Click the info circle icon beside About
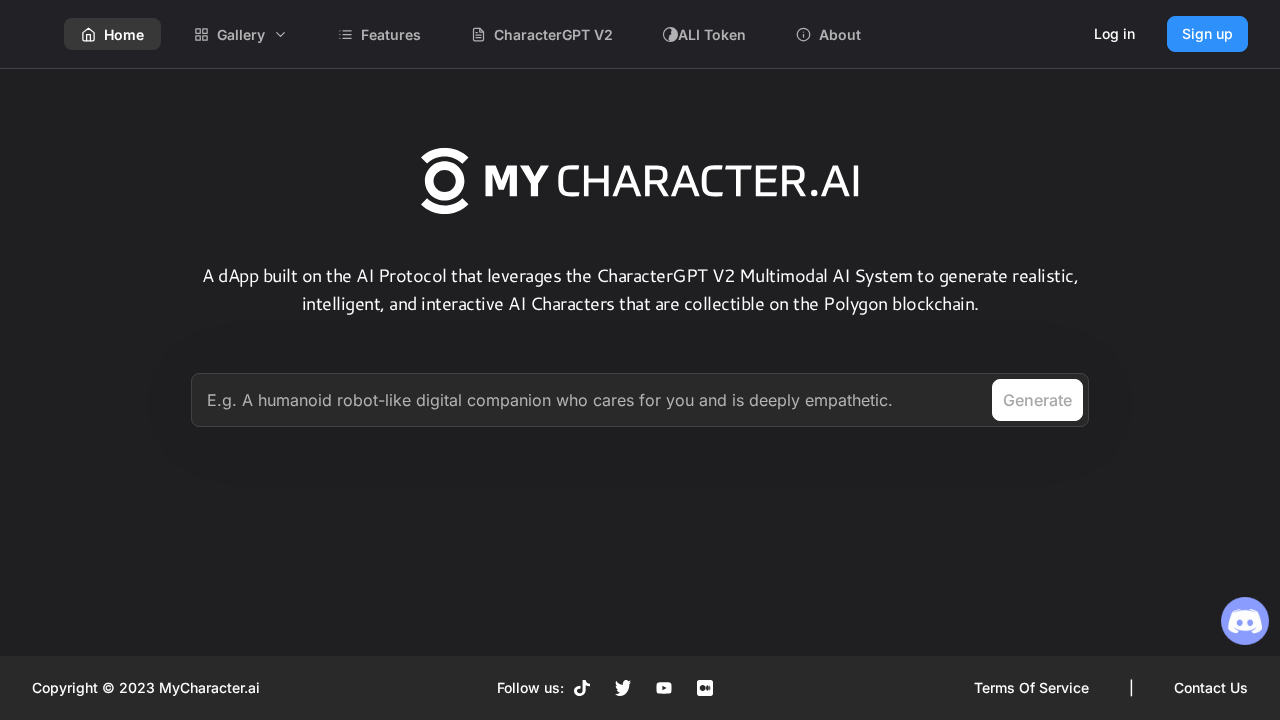The image size is (1280, 720). pyautogui.click(x=803, y=35)
